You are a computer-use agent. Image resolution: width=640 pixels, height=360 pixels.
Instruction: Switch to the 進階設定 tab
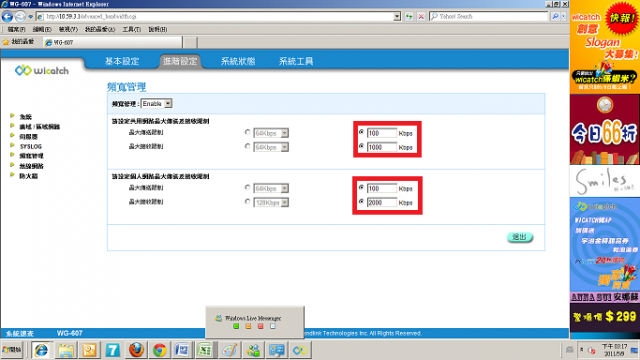180,61
